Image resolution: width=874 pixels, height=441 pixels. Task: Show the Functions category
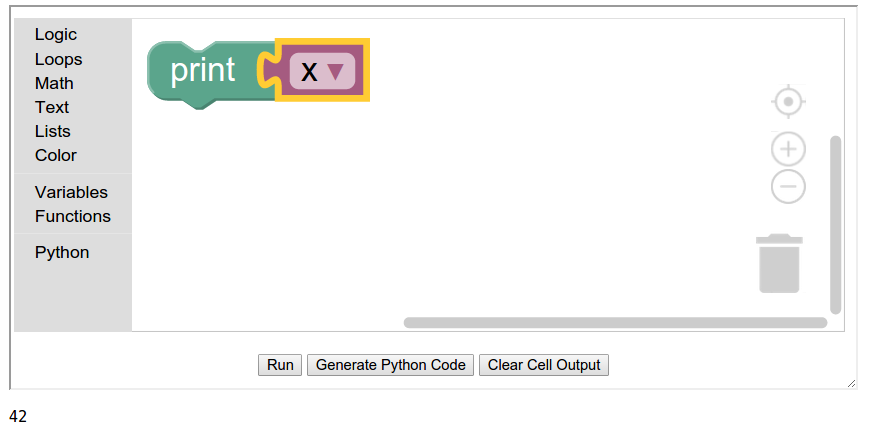[73, 216]
